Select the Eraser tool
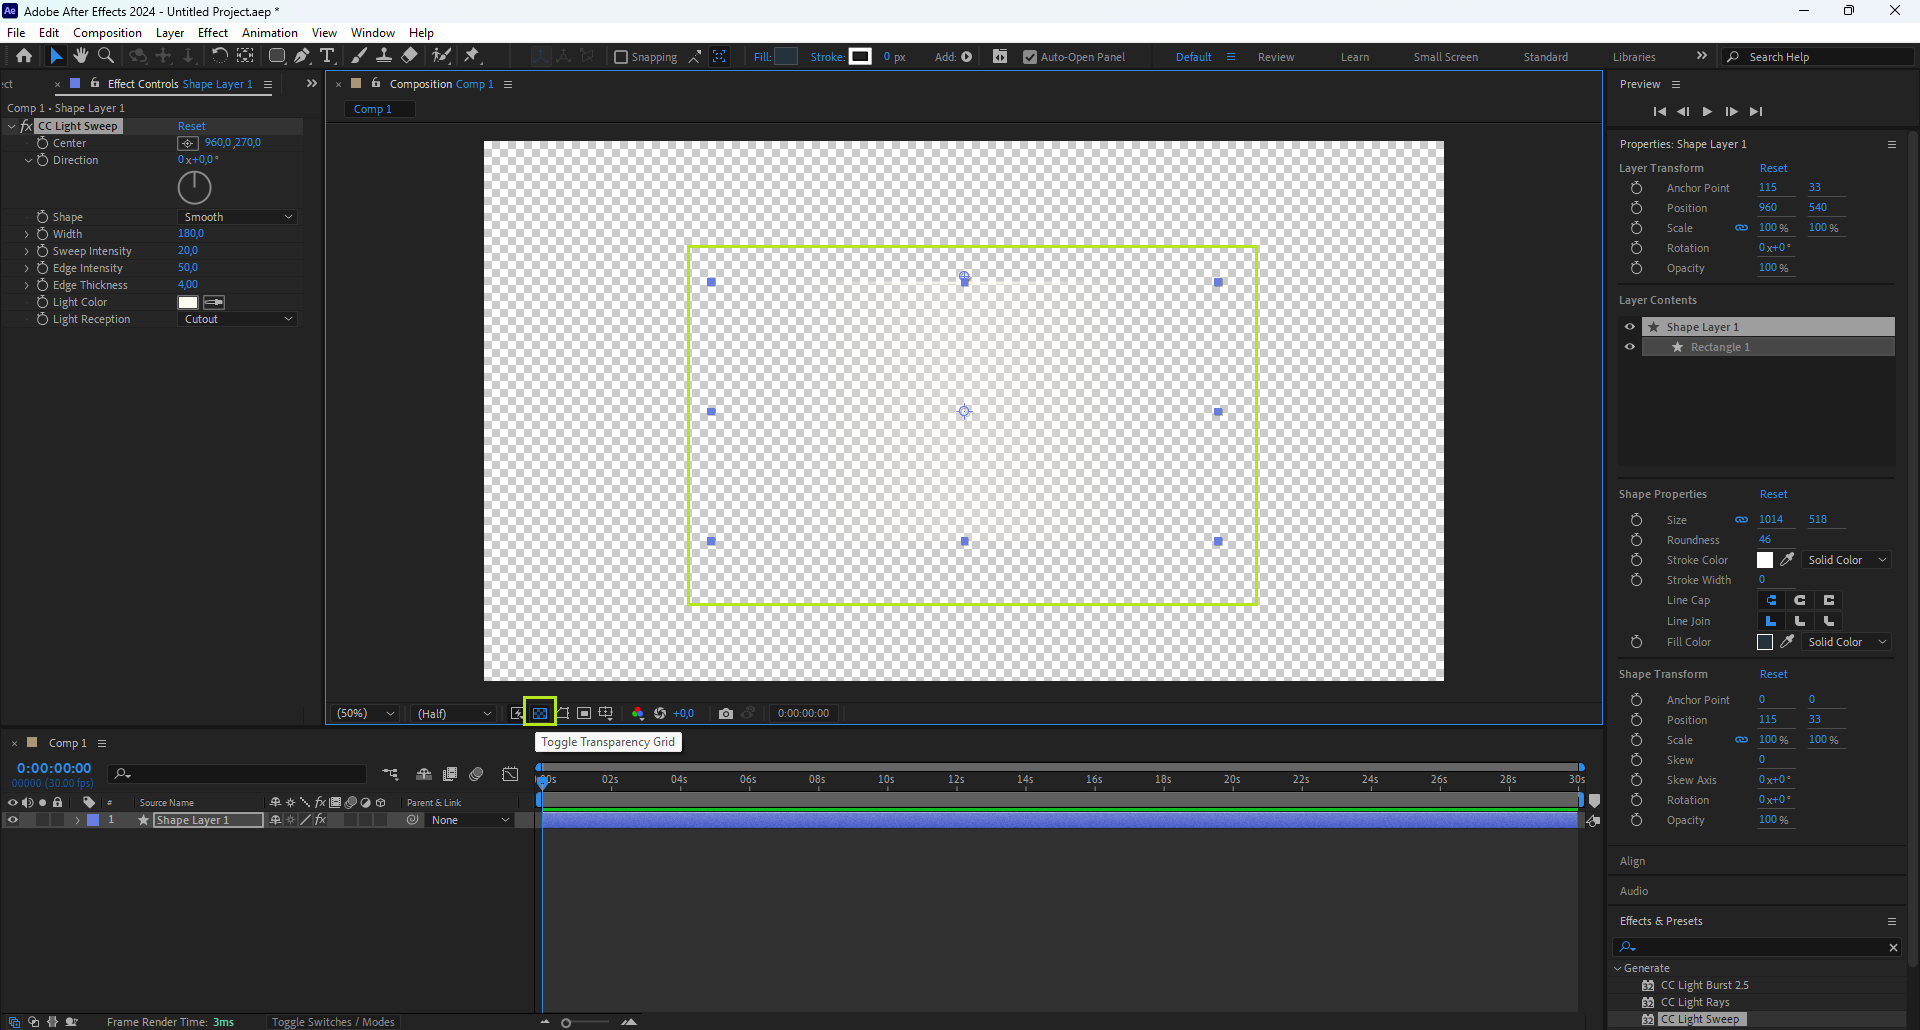 coord(410,56)
